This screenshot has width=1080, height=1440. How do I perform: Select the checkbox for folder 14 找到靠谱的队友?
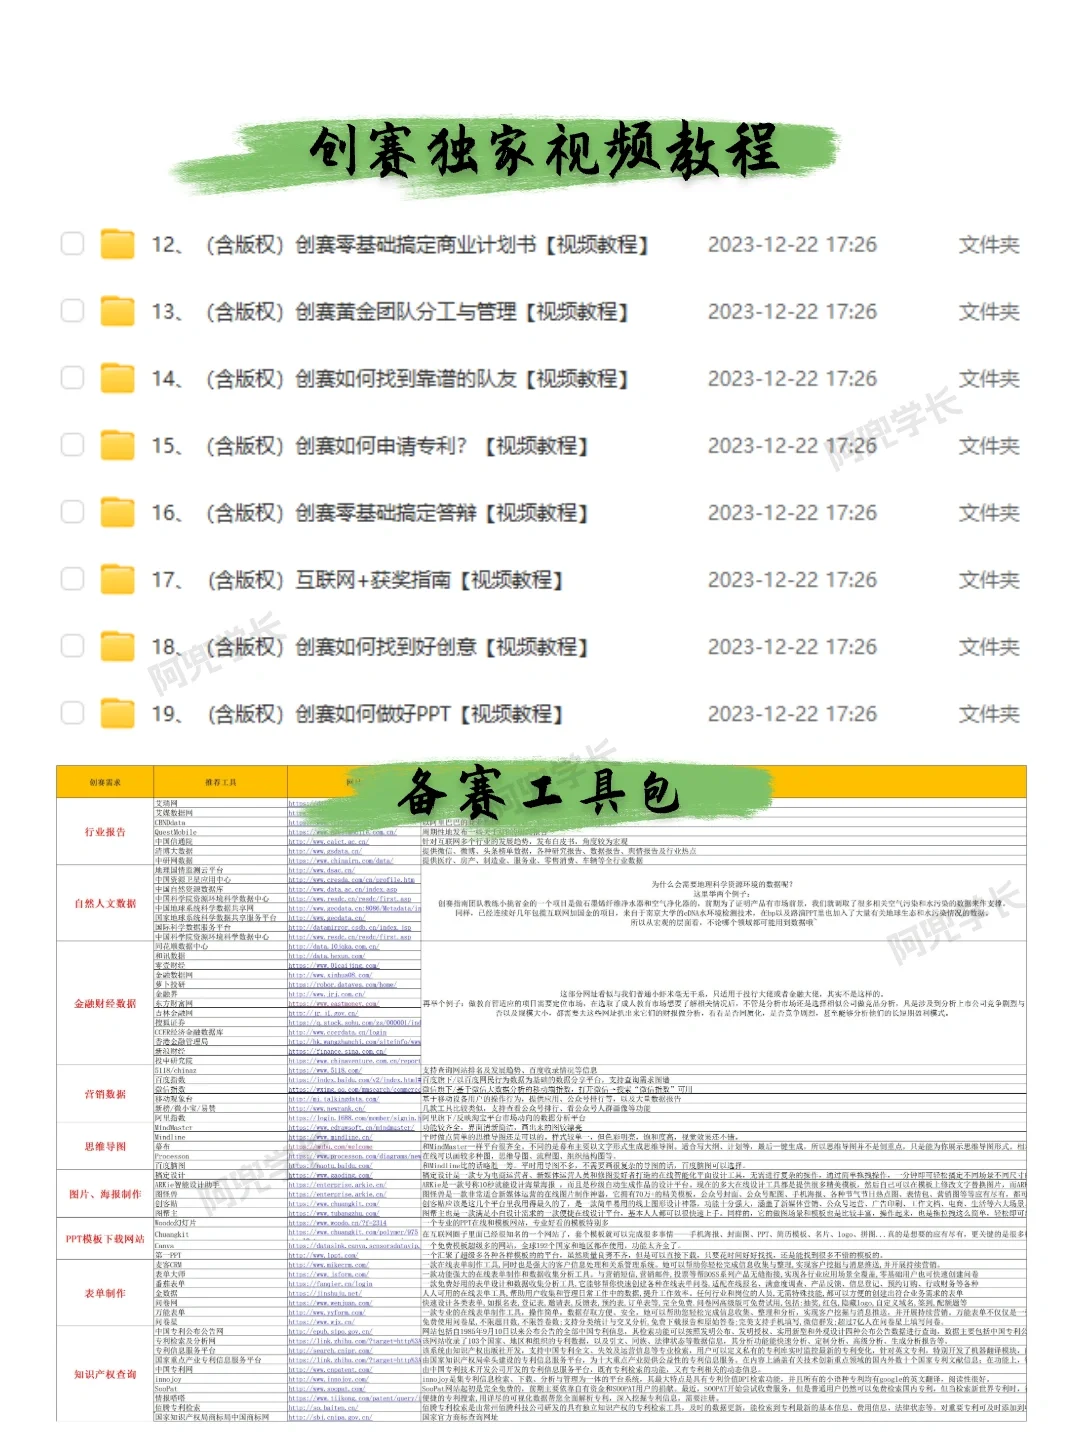(x=72, y=378)
